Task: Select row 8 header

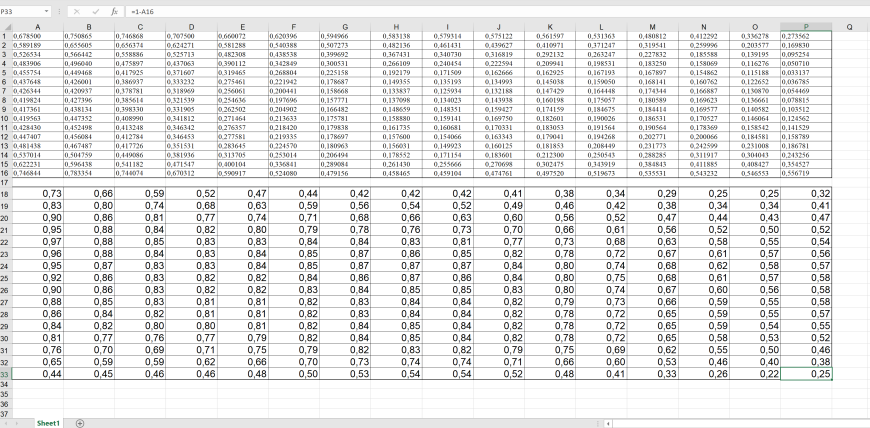Action: 6,100
